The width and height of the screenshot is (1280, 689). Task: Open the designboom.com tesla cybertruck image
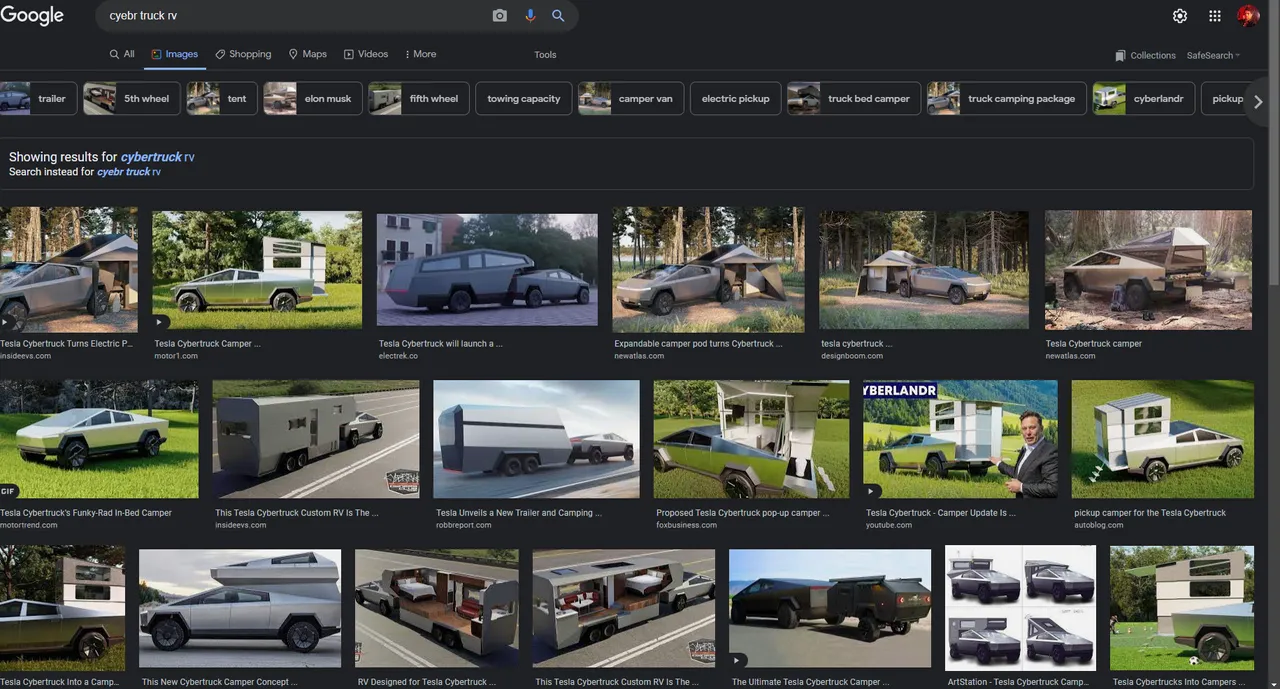924,270
